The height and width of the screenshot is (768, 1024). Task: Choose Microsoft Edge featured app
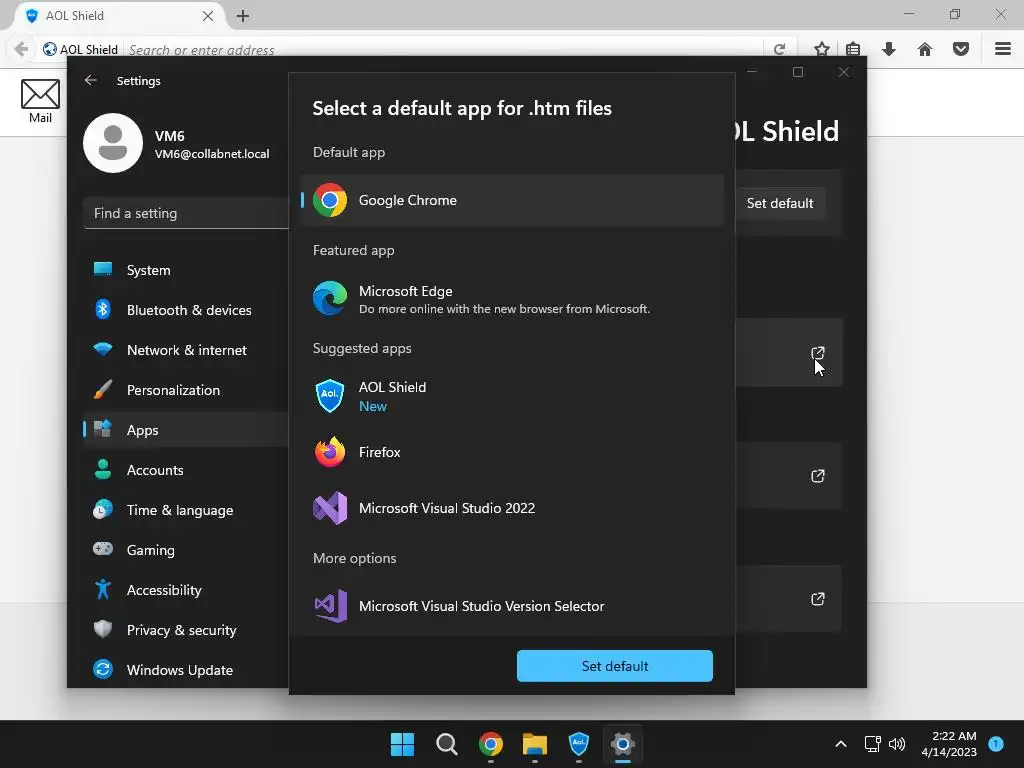point(513,298)
